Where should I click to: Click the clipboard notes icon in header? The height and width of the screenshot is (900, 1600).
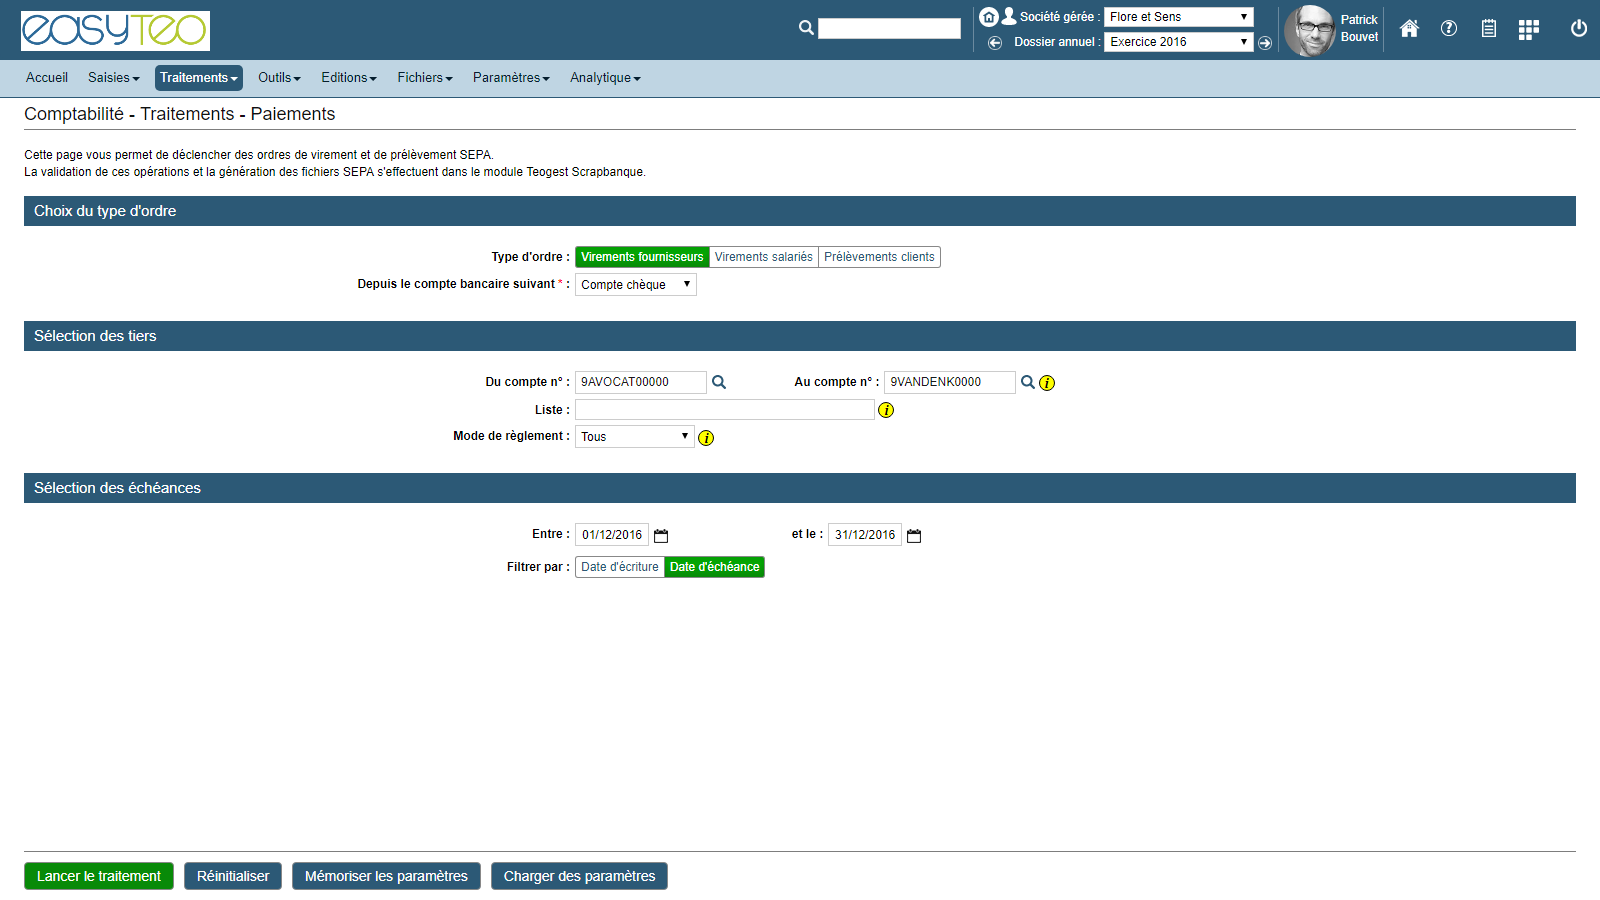click(x=1488, y=29)
